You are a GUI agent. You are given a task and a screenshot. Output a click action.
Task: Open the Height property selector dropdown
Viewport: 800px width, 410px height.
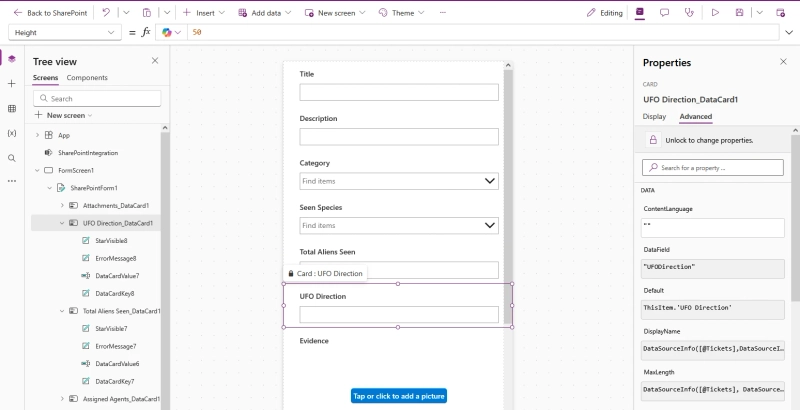(x=65, y=33)
